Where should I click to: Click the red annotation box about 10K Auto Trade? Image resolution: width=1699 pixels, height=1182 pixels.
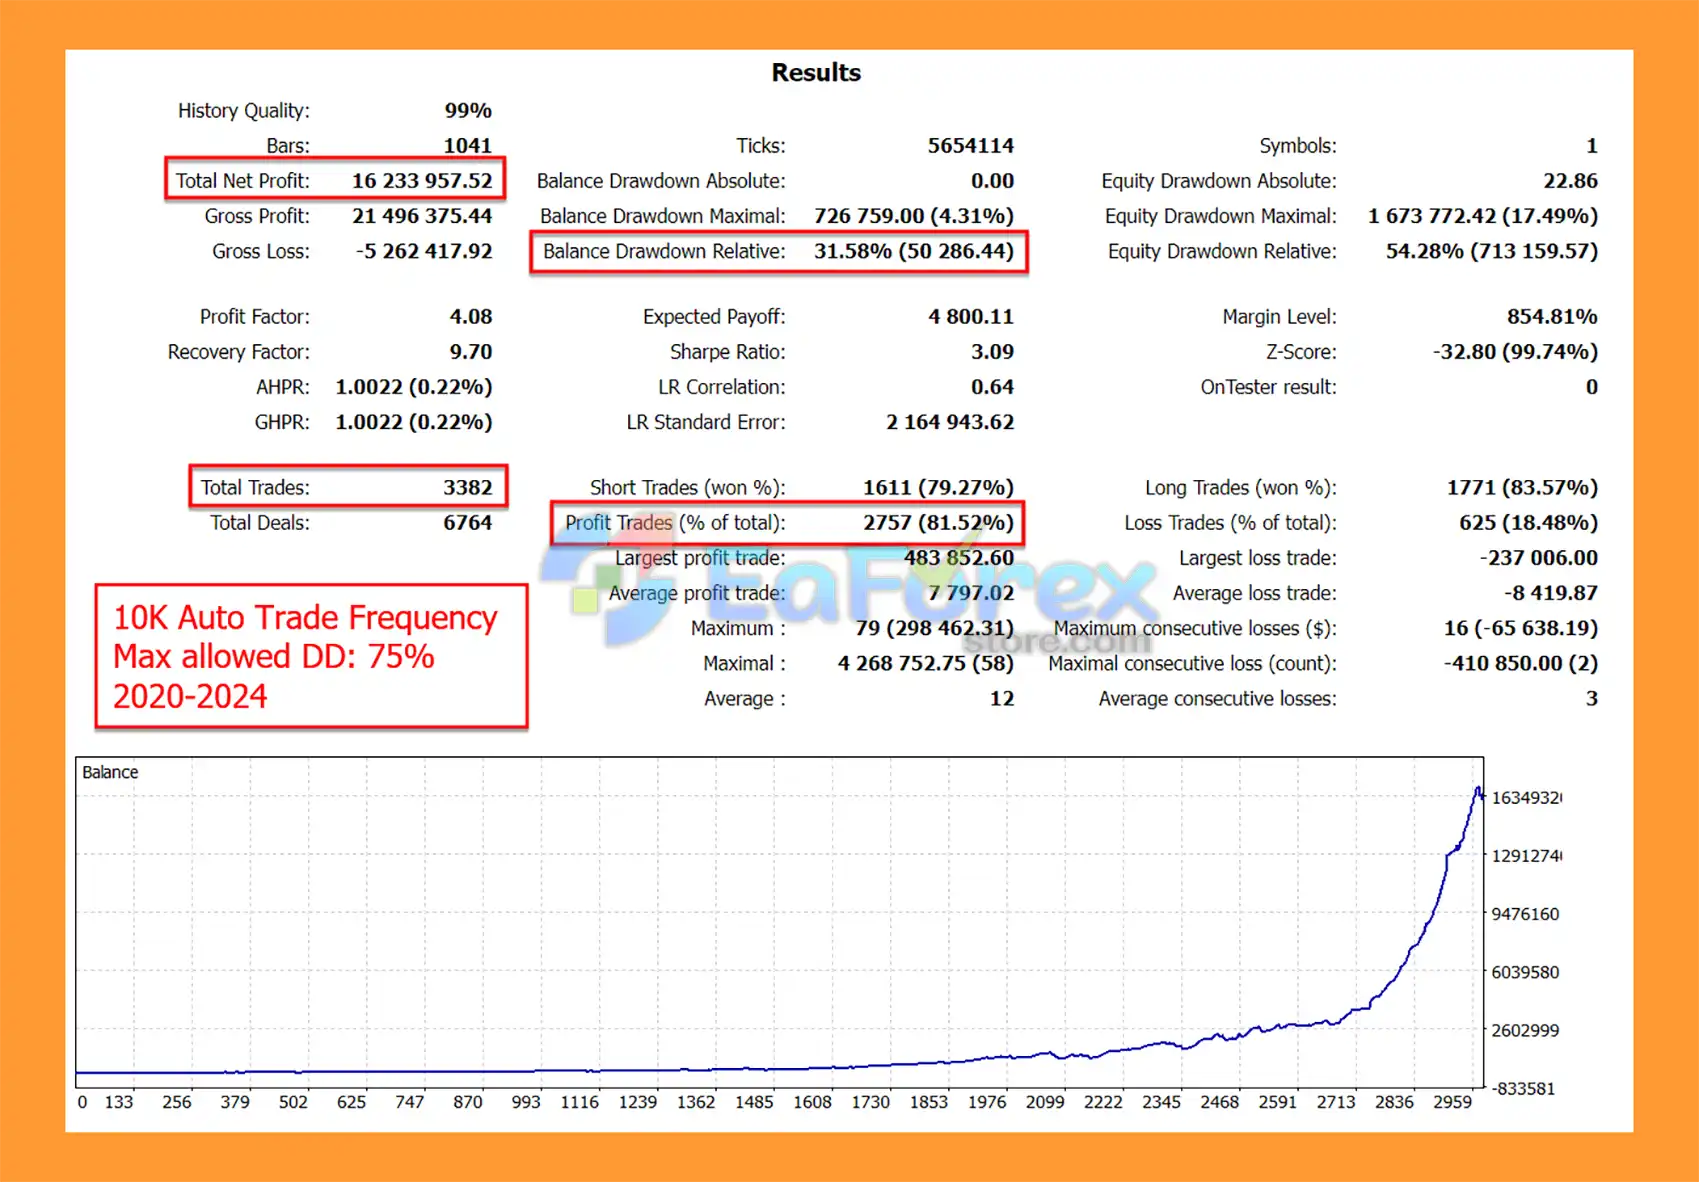click(310, 656)
